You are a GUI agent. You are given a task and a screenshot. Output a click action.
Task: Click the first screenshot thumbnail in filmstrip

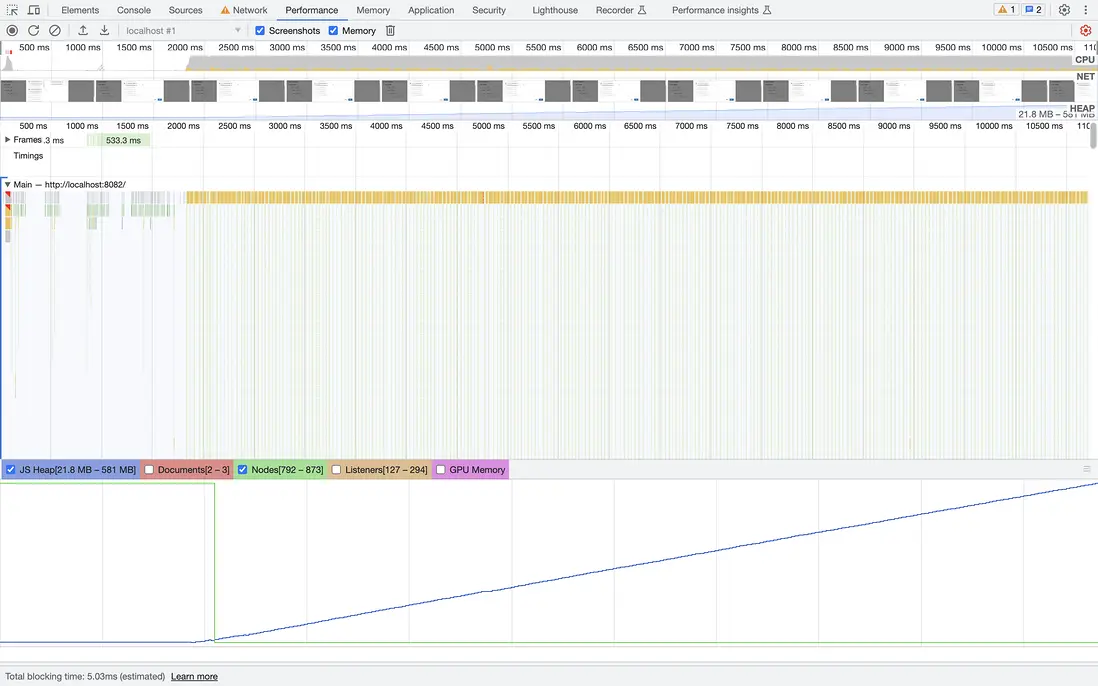coord(13,91)
